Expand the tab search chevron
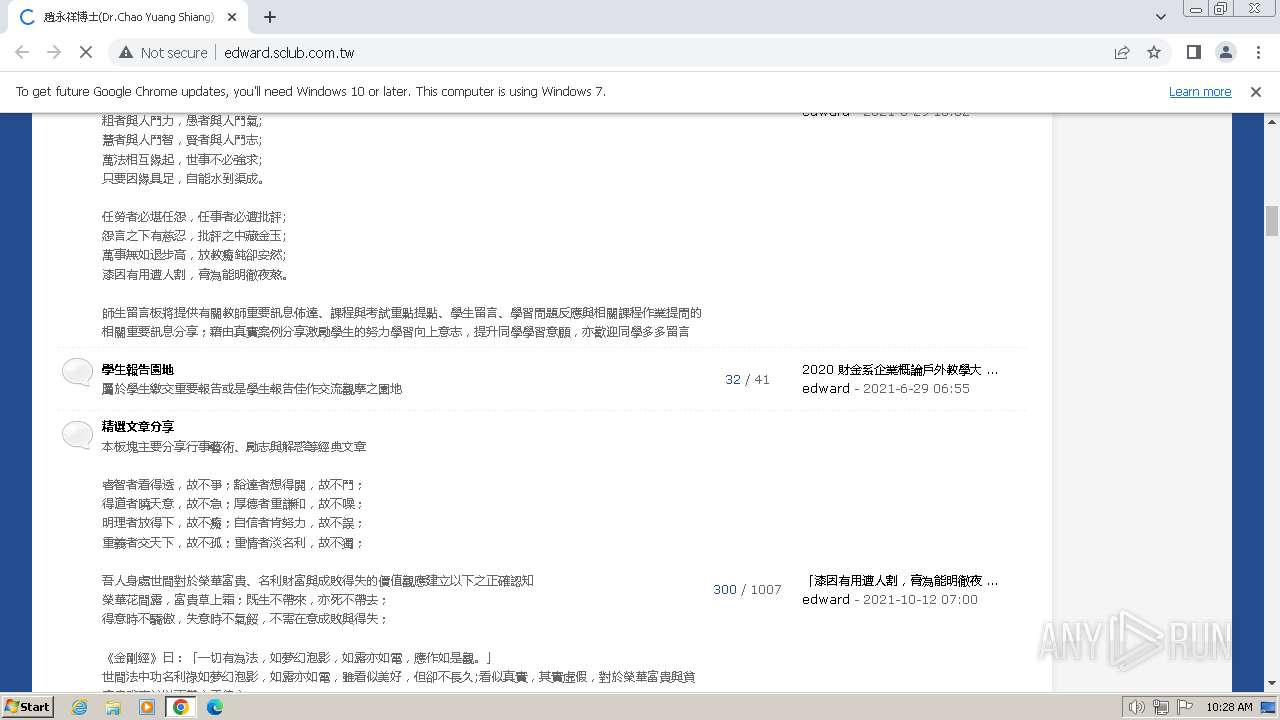This screenshot has height=720, width=1280. click(x=1160, y=17)
